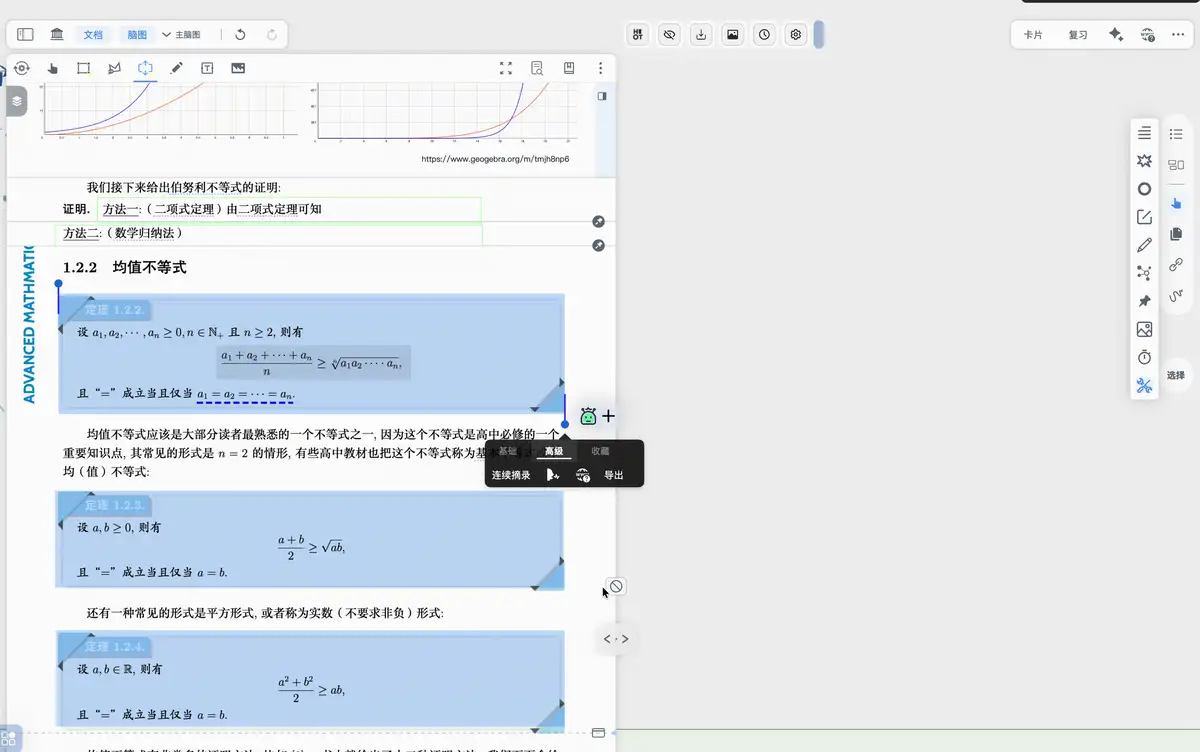Select the image capture tool in document toolbar

(x=238, y=68)
